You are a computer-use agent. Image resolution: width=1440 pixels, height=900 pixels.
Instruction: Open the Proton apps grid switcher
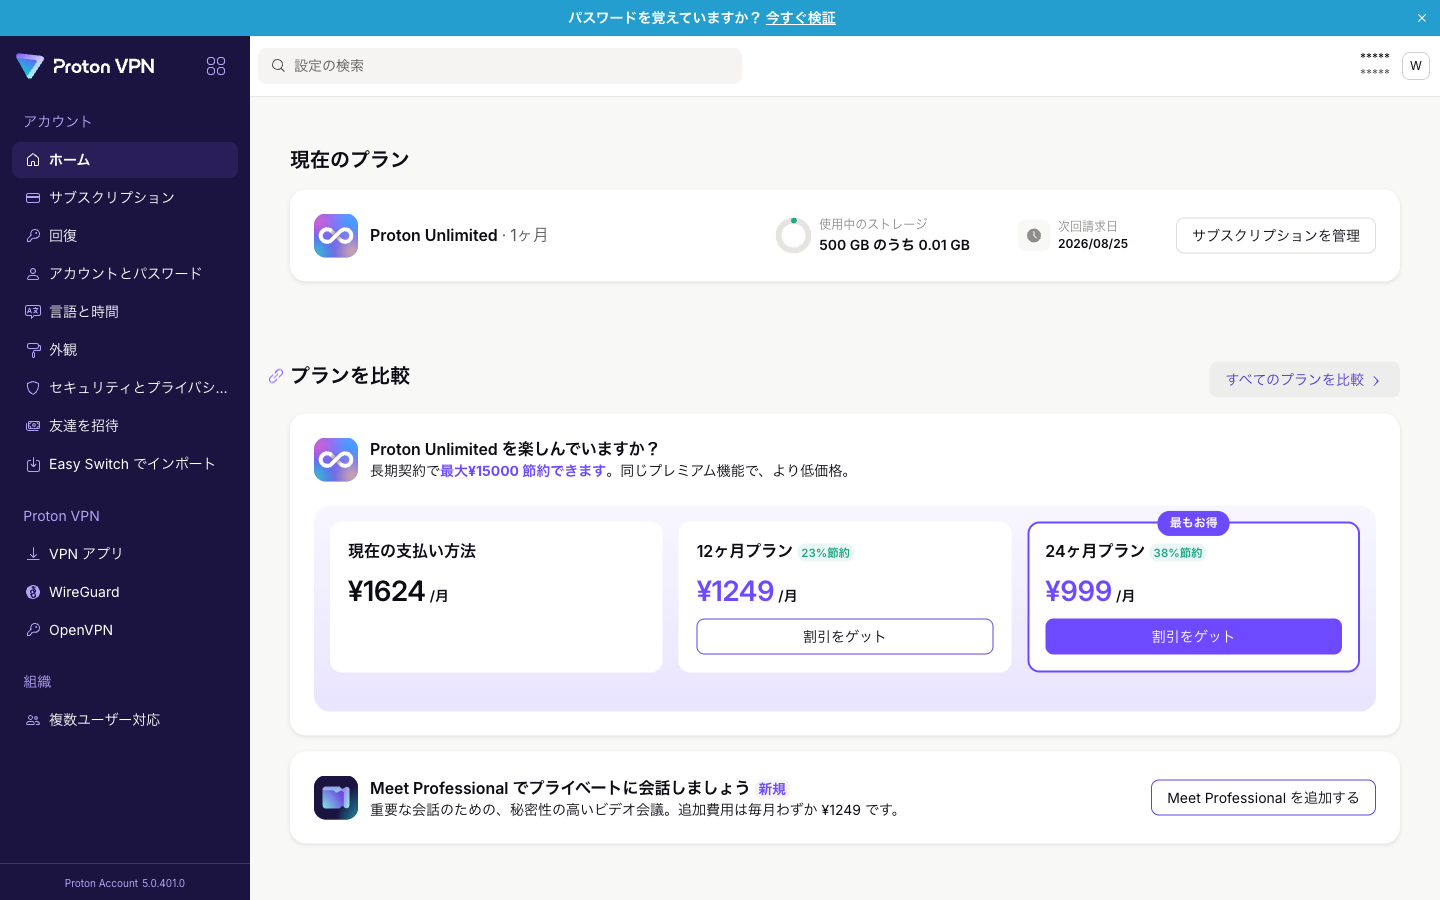point(216,66)
